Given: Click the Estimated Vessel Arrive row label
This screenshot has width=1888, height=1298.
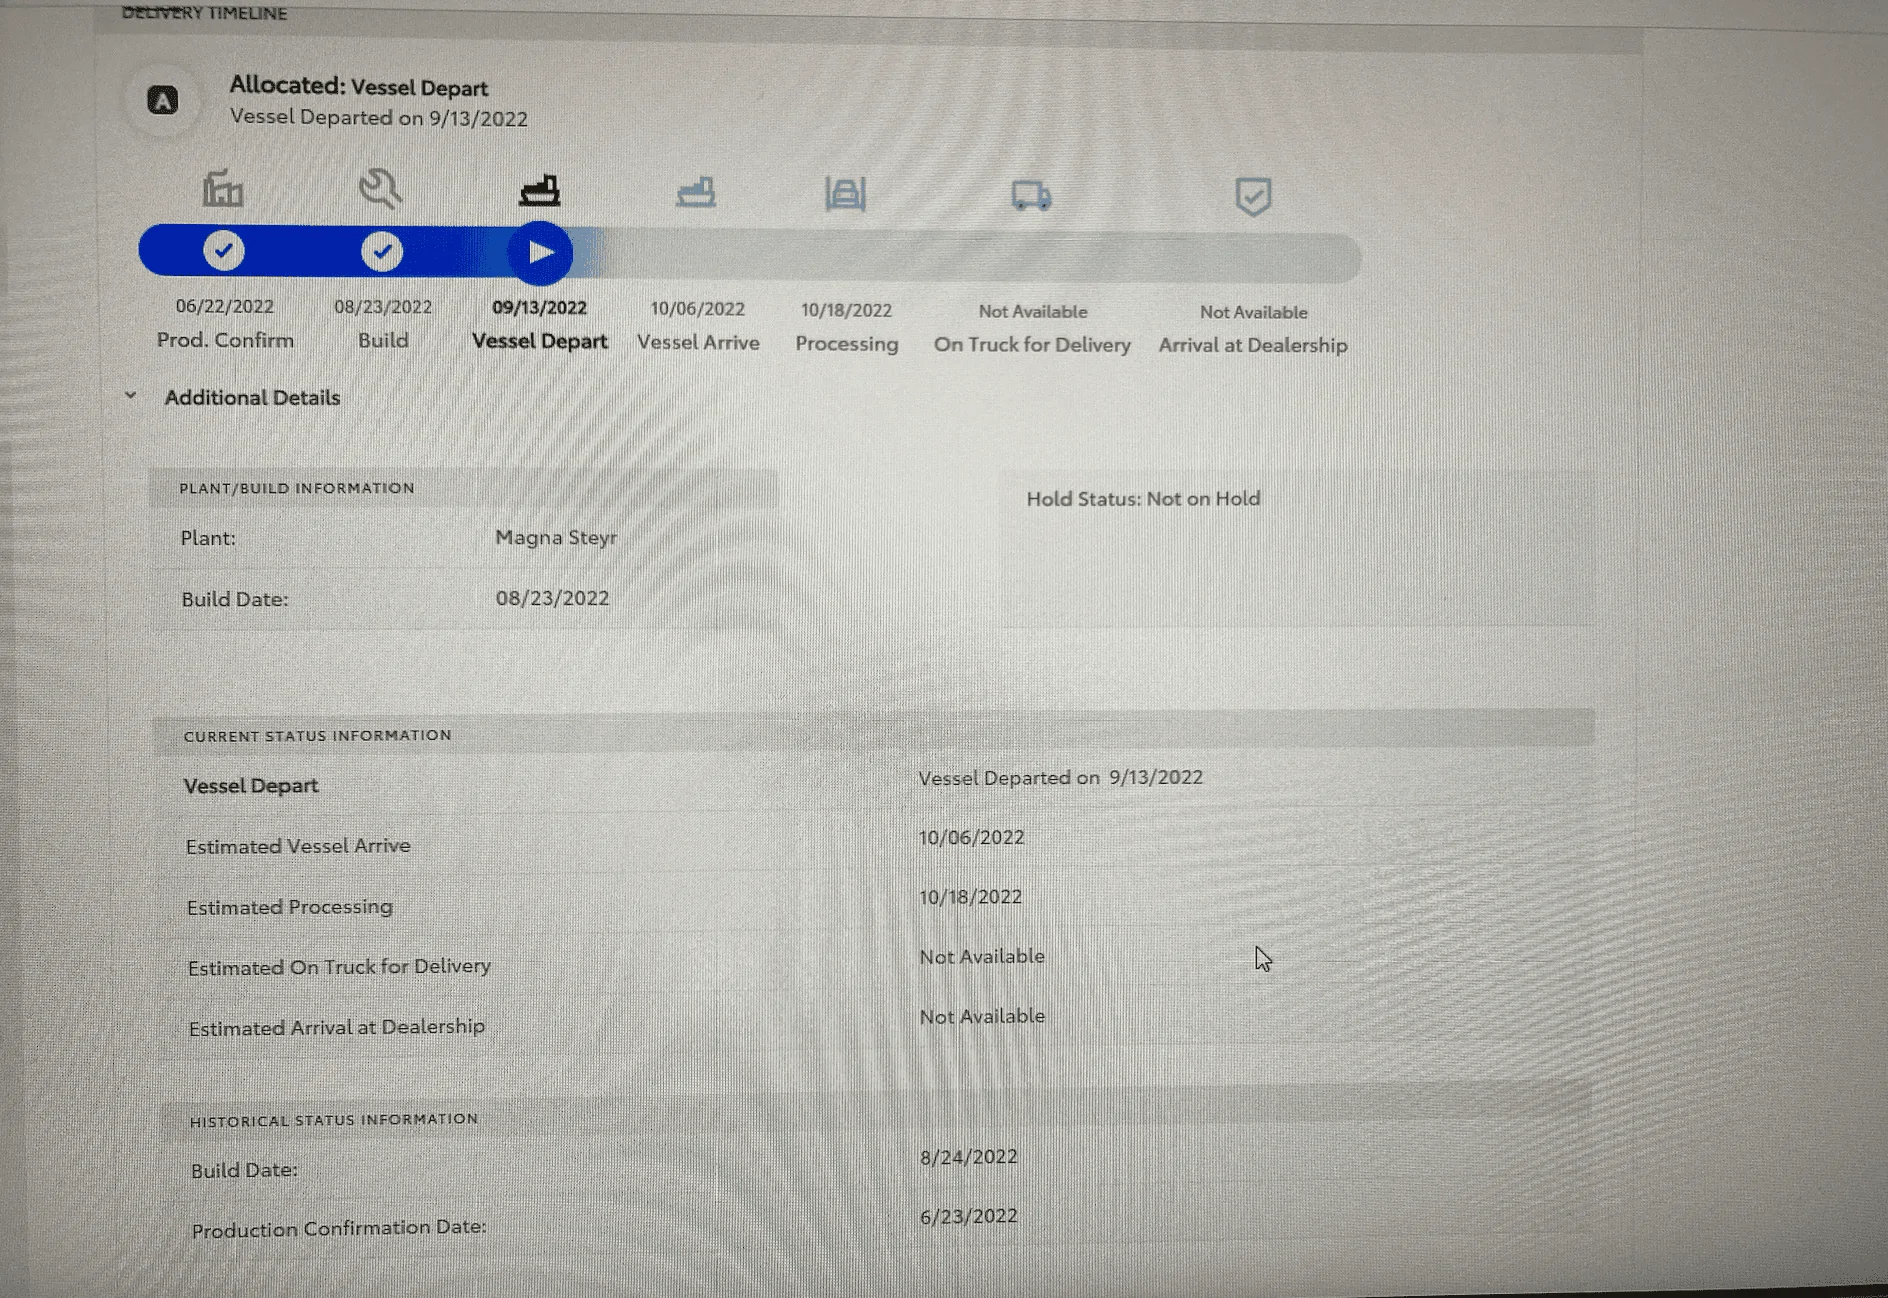Looking at the screenshot, I should coord(298,846).
